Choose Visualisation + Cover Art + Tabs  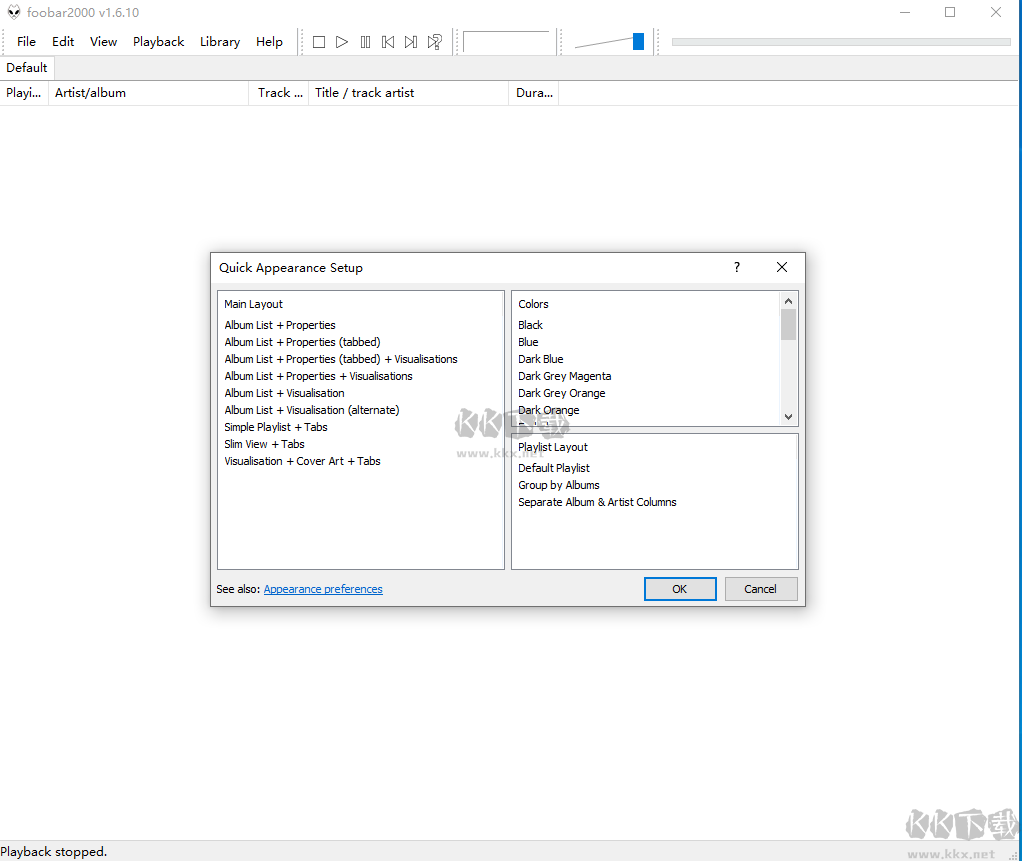click(x=302, y=461)
